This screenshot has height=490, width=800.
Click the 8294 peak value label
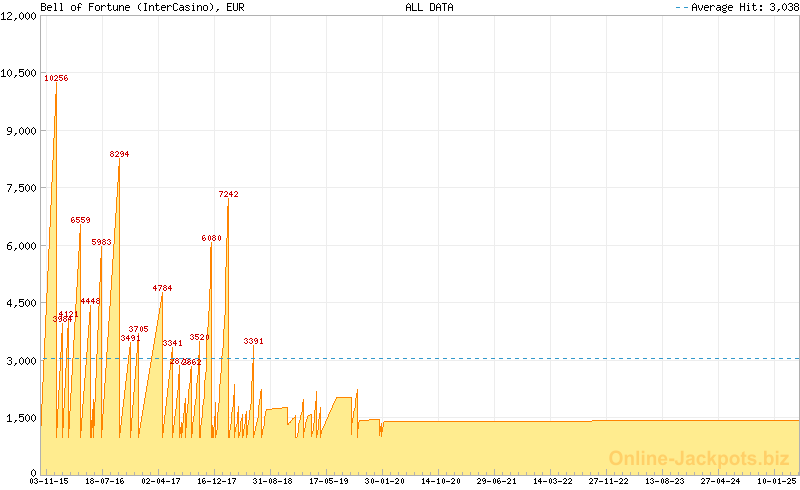coord(119,155)
